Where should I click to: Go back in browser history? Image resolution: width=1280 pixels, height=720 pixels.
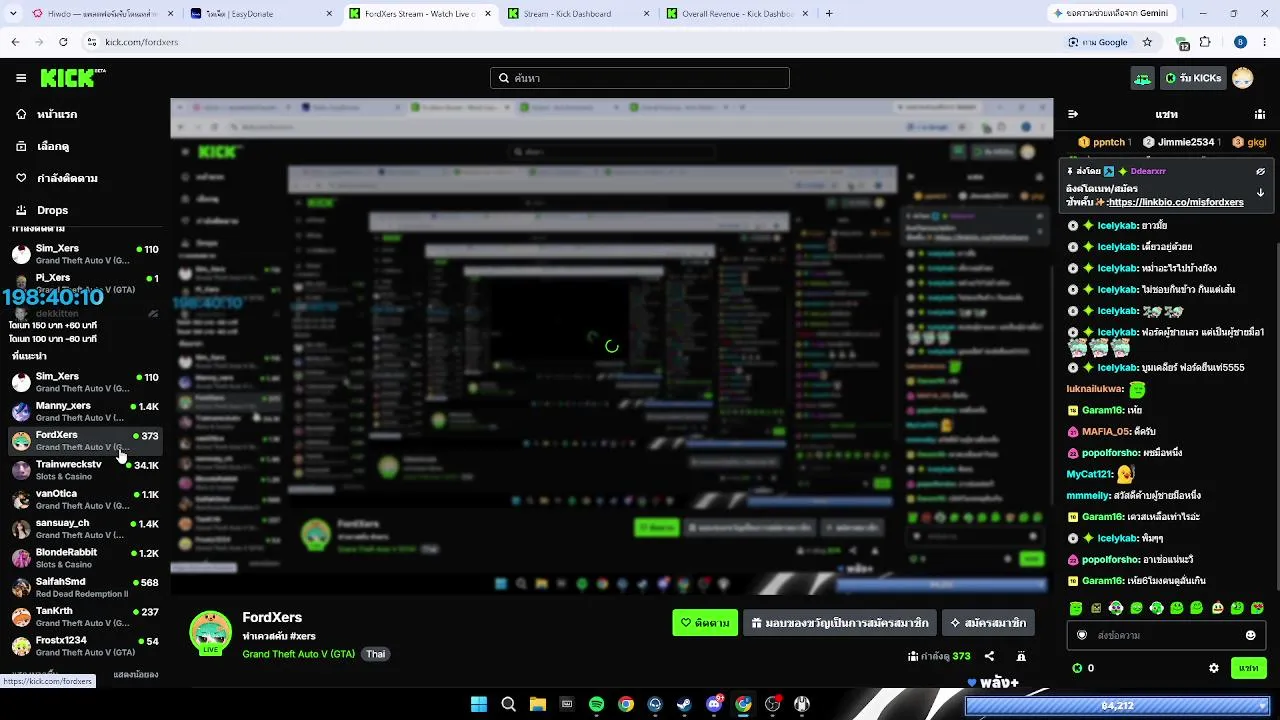coord(15,42)
